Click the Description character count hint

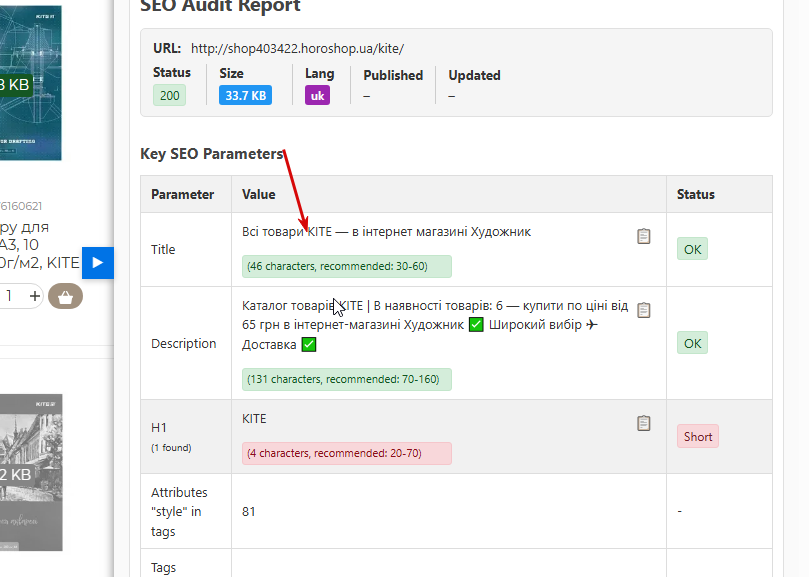click(x=347, y=379)
